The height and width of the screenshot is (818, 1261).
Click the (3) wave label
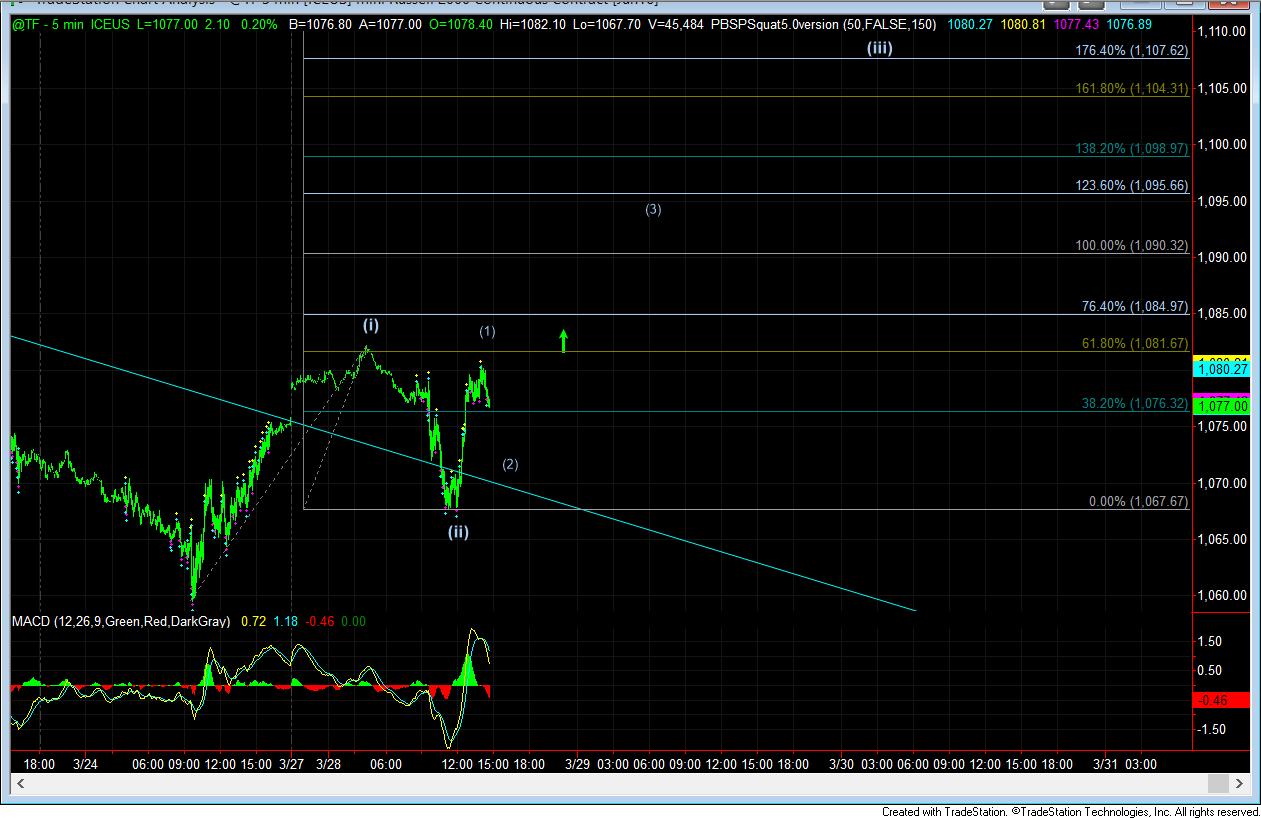click(653, 209)
